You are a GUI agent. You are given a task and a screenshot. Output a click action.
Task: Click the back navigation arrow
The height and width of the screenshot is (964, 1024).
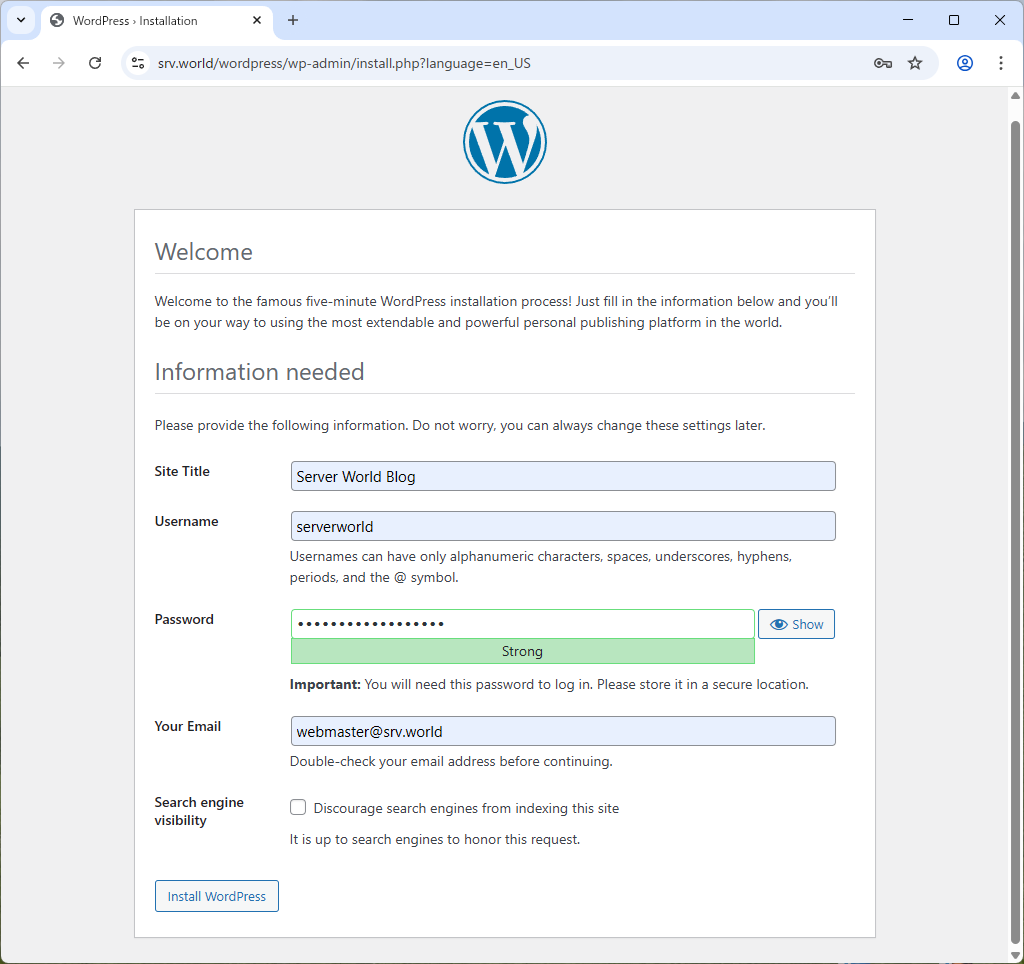pyautogui.click(x=23, y=62)
